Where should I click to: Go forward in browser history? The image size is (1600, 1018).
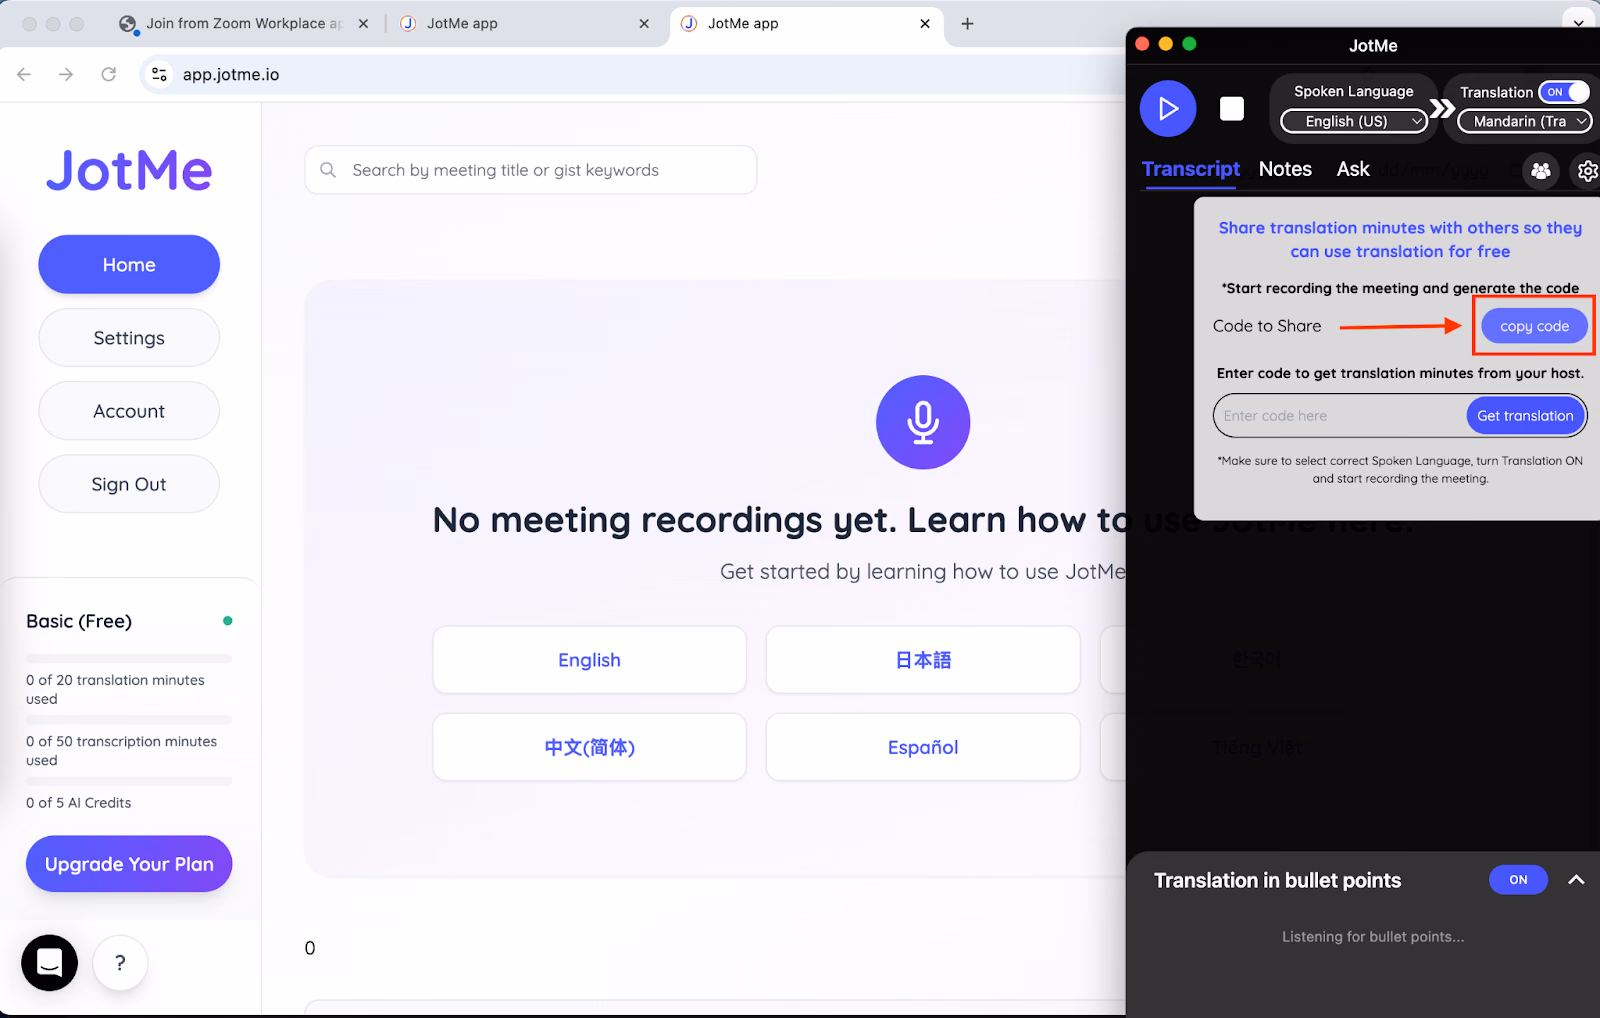point(66,74)
